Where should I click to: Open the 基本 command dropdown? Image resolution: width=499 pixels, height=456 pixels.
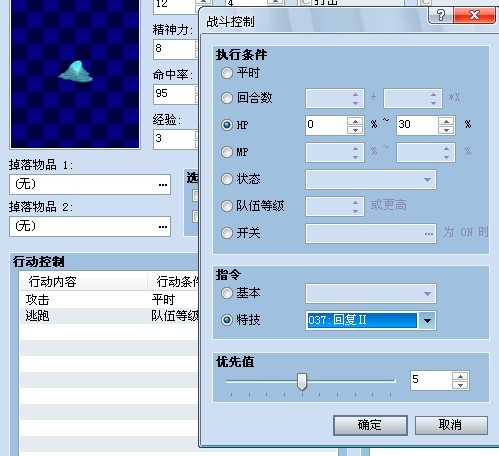371,293
